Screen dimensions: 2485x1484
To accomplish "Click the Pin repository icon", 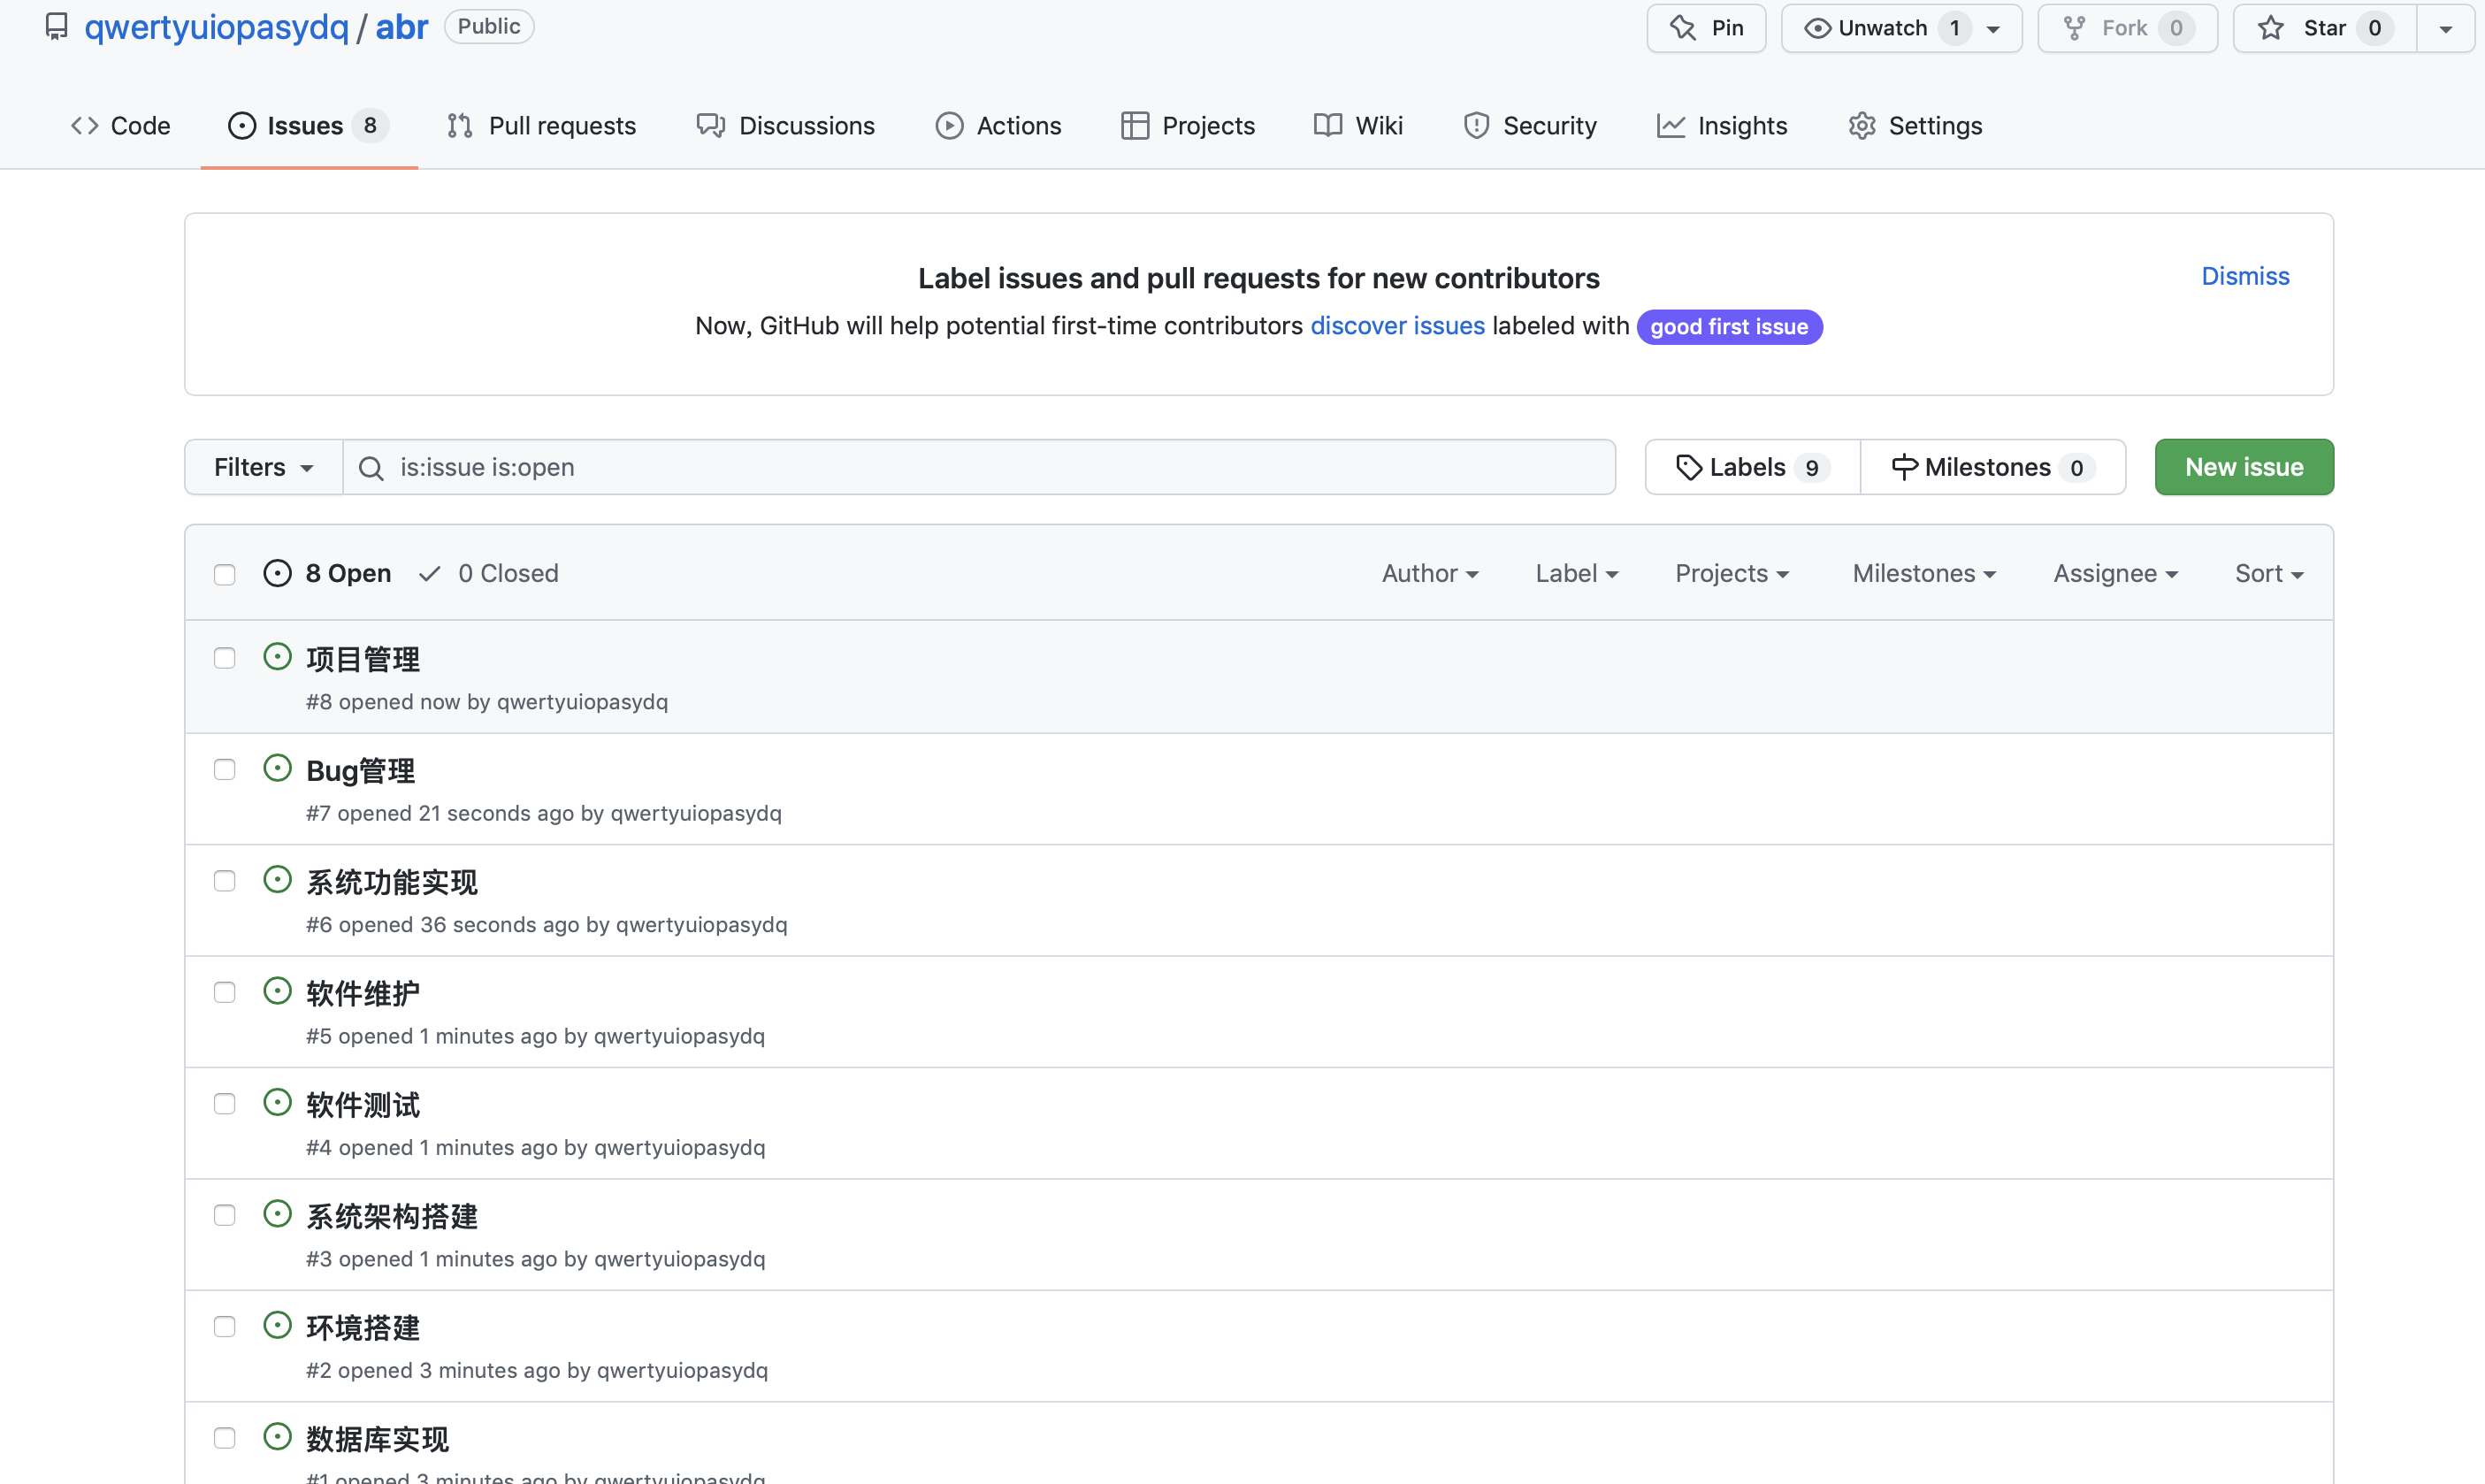I will [x=1683, y=28].
